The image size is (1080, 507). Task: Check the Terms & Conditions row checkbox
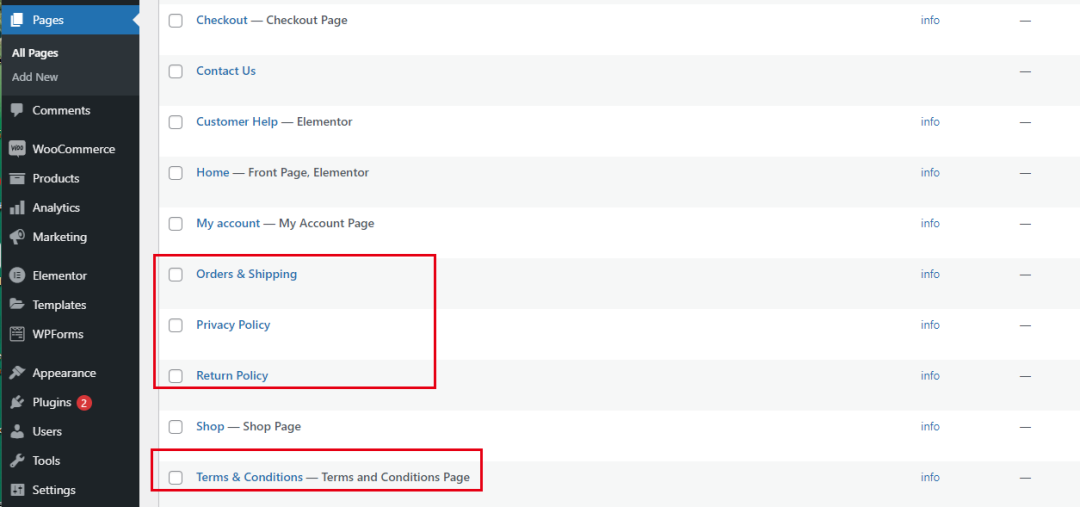tap(176, 477)
